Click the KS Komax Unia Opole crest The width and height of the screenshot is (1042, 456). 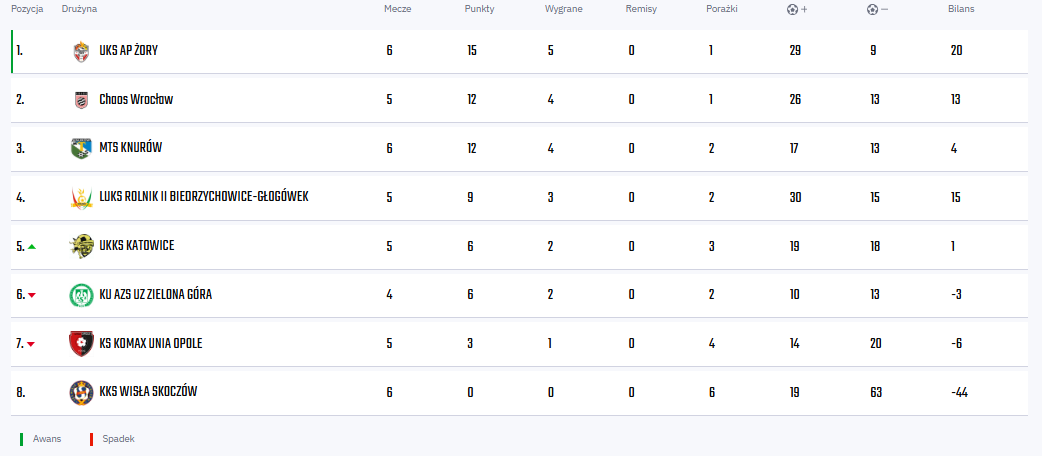[x=81, y=343]
